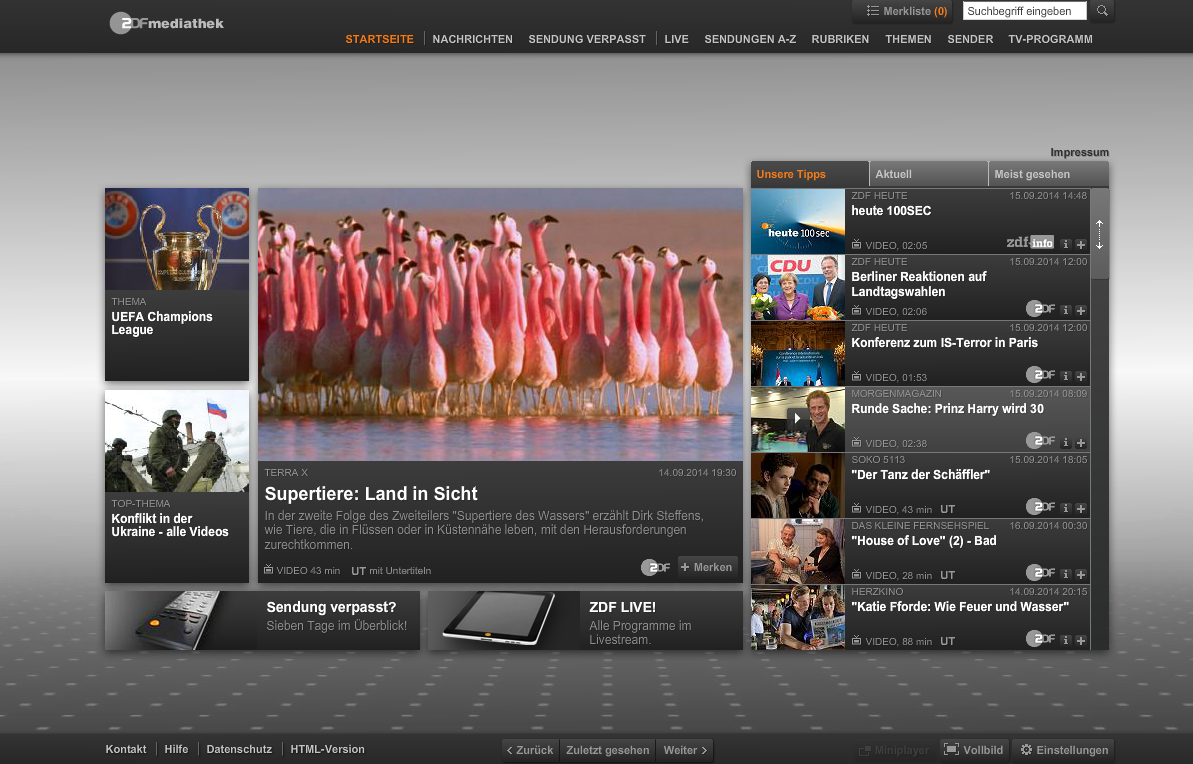Open Datenschutz footer link
This screenshot has height=764, width=1193.
coord(239,750)
